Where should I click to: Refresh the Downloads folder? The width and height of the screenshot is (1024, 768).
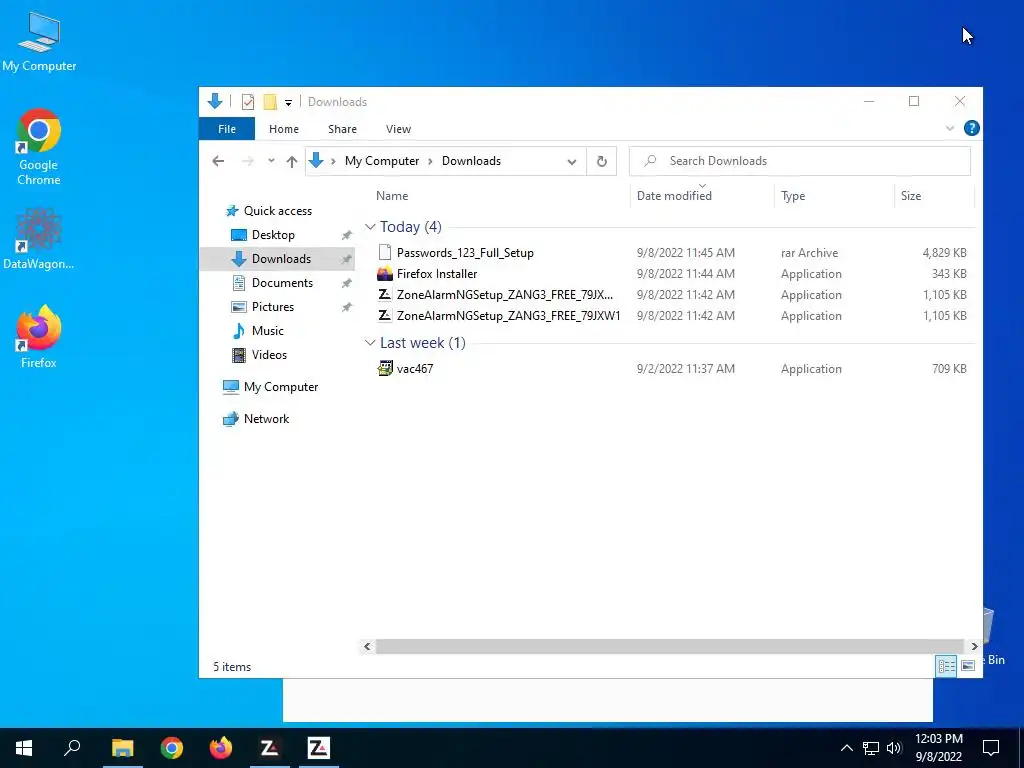click(x=601, y=161)
